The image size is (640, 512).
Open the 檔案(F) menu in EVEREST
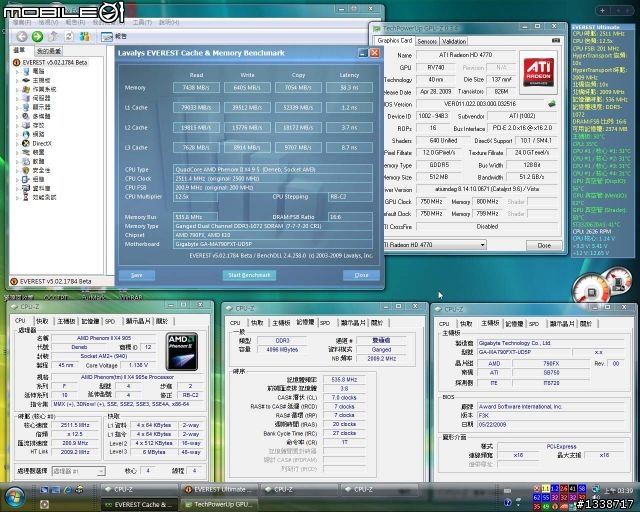(22, 22)
